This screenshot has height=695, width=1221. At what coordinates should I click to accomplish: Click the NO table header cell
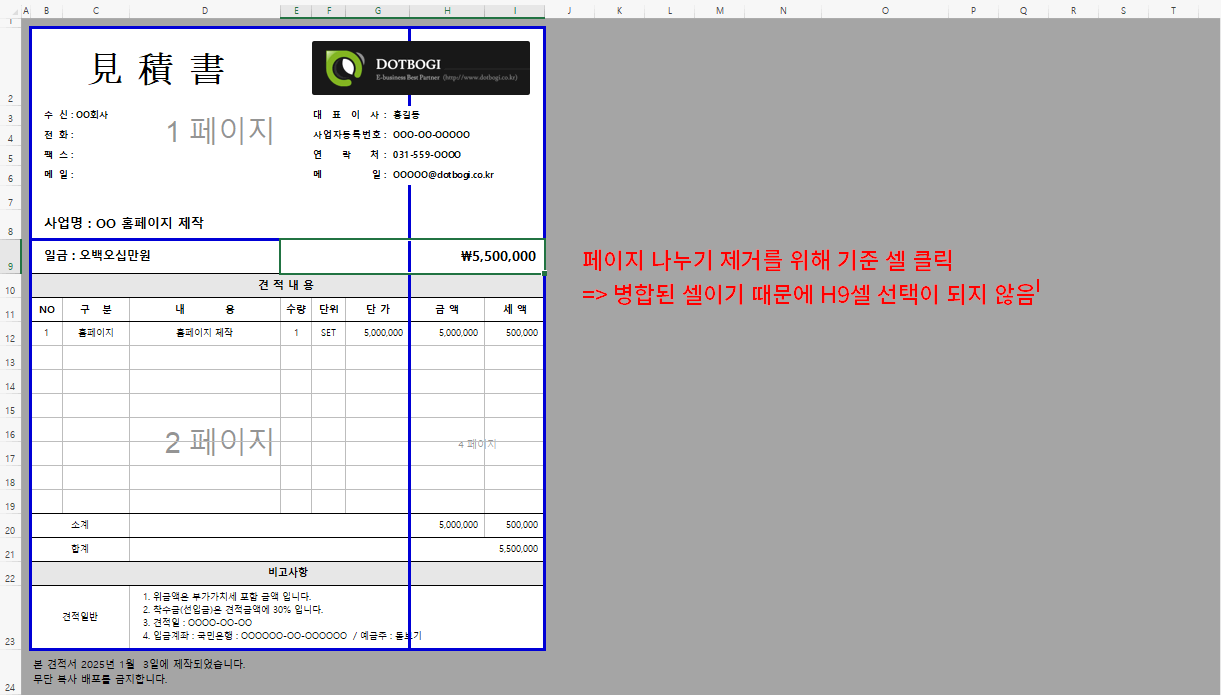[x=47, y=309]
